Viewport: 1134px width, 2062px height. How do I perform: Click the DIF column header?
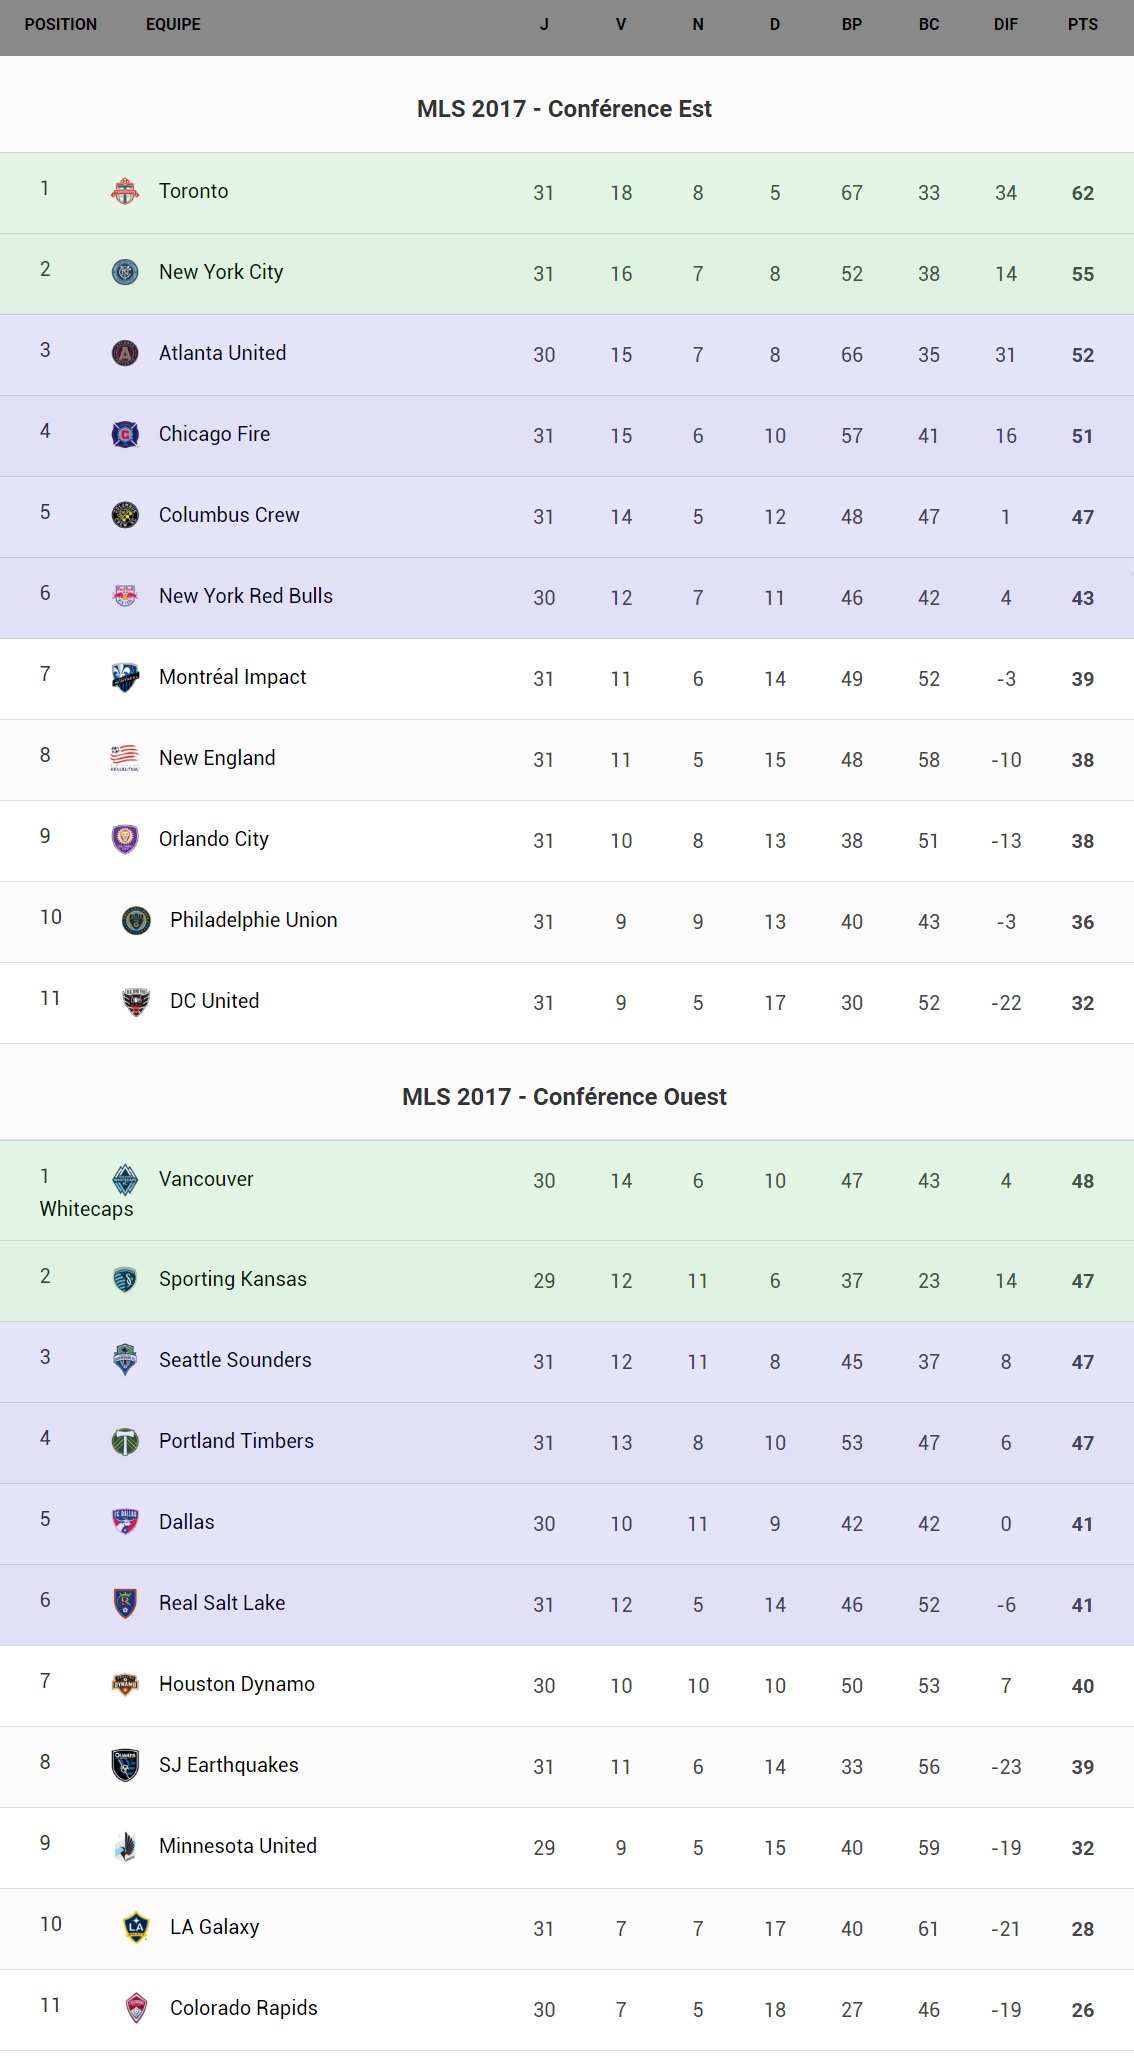[1005, 24]
